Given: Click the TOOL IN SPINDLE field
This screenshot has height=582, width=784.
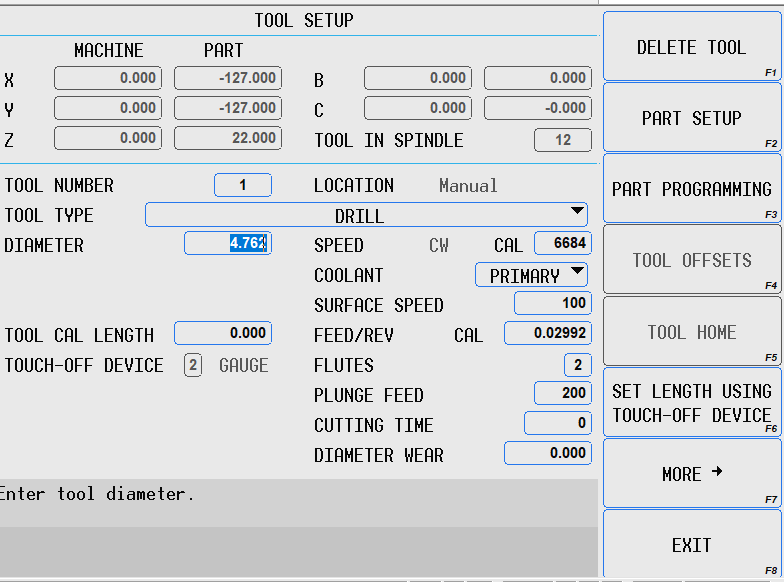Looking at the screenshot, I should pos(562,140).
